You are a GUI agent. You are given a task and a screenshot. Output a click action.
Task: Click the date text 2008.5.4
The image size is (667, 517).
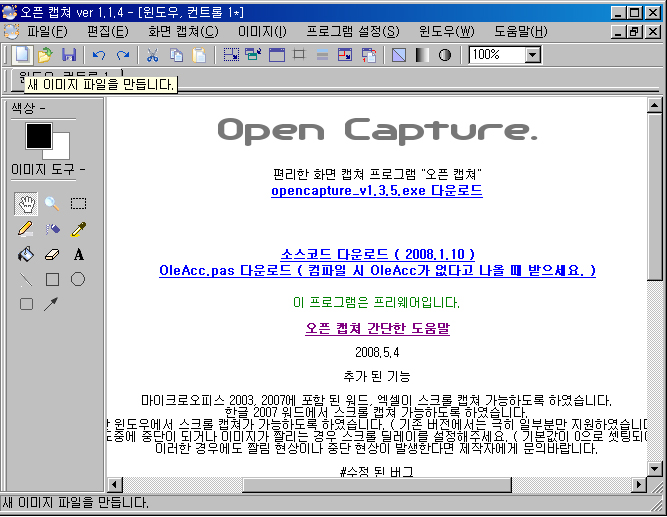(x=377, y=352)
